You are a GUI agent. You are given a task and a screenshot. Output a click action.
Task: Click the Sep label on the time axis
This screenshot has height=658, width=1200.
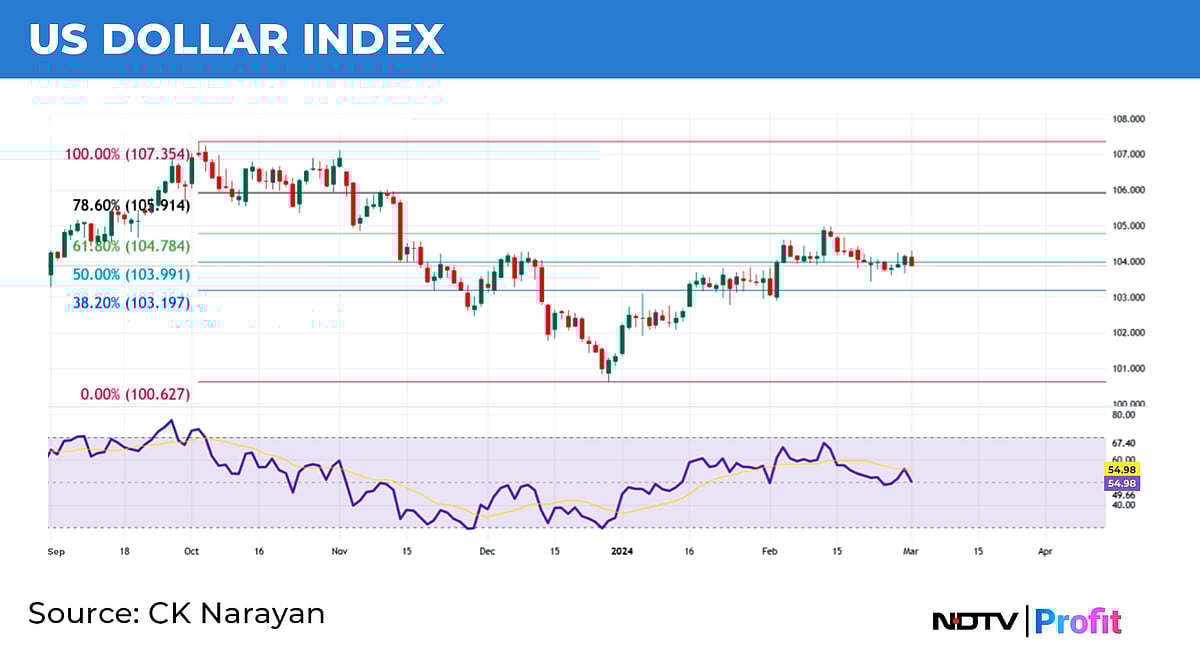click(x=56, y=551)
